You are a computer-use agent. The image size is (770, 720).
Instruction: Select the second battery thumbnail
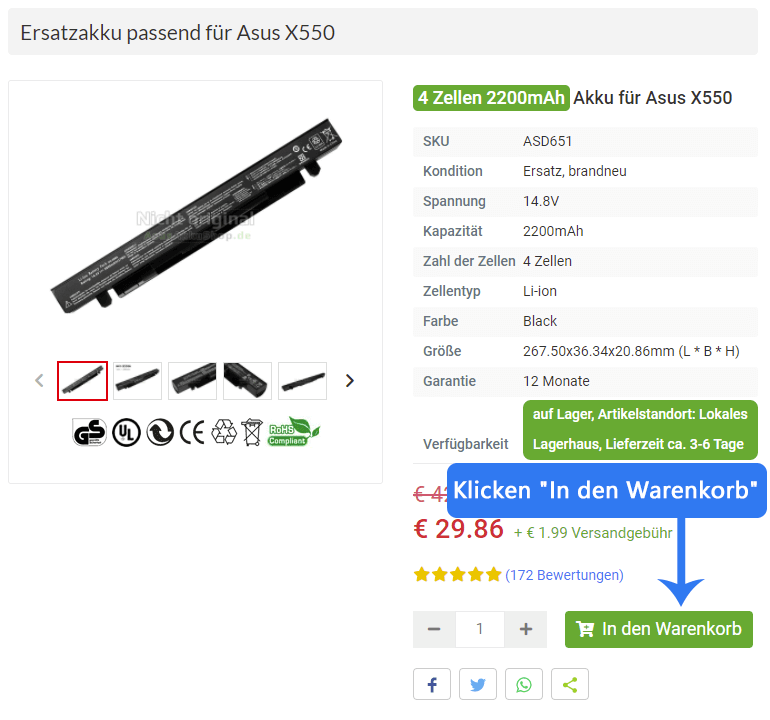tap(138, 381)
